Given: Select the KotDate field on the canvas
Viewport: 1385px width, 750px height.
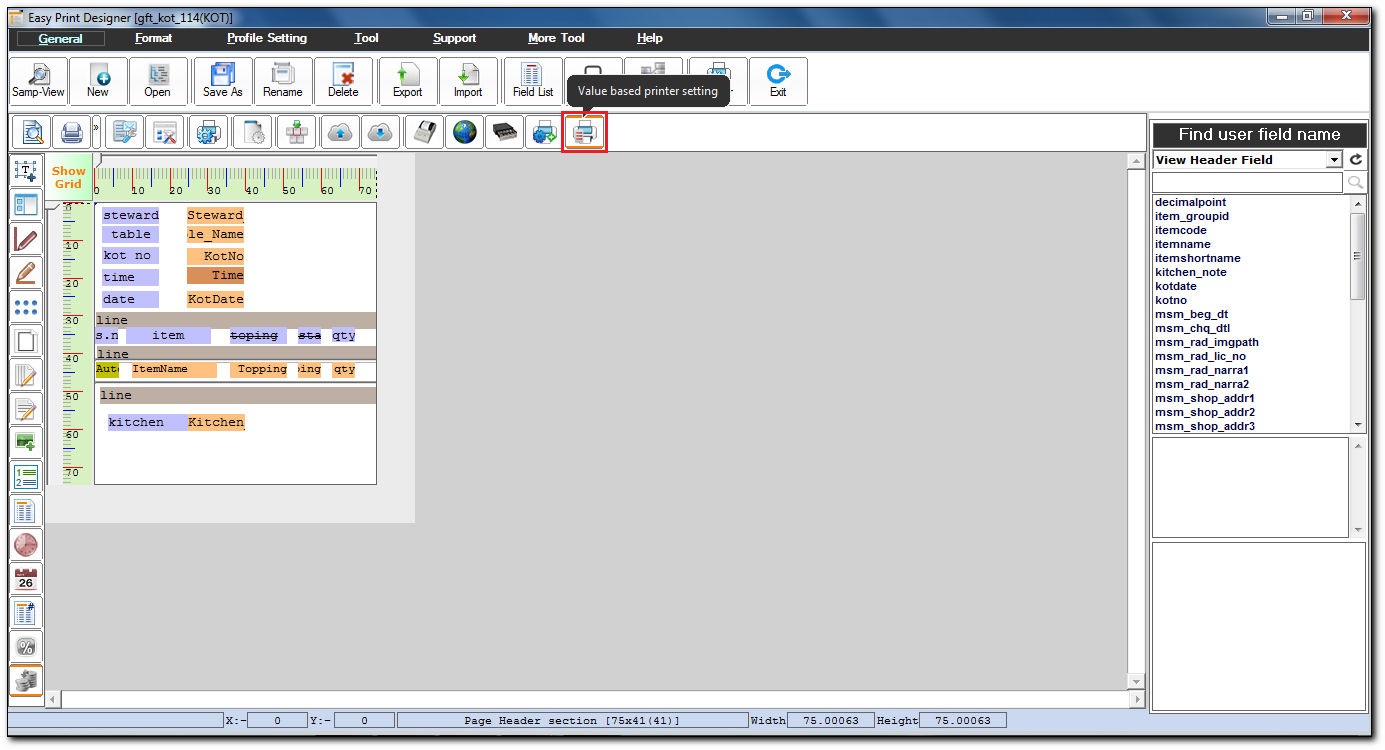Looking at the screenshot, I should tap(216, 299).
